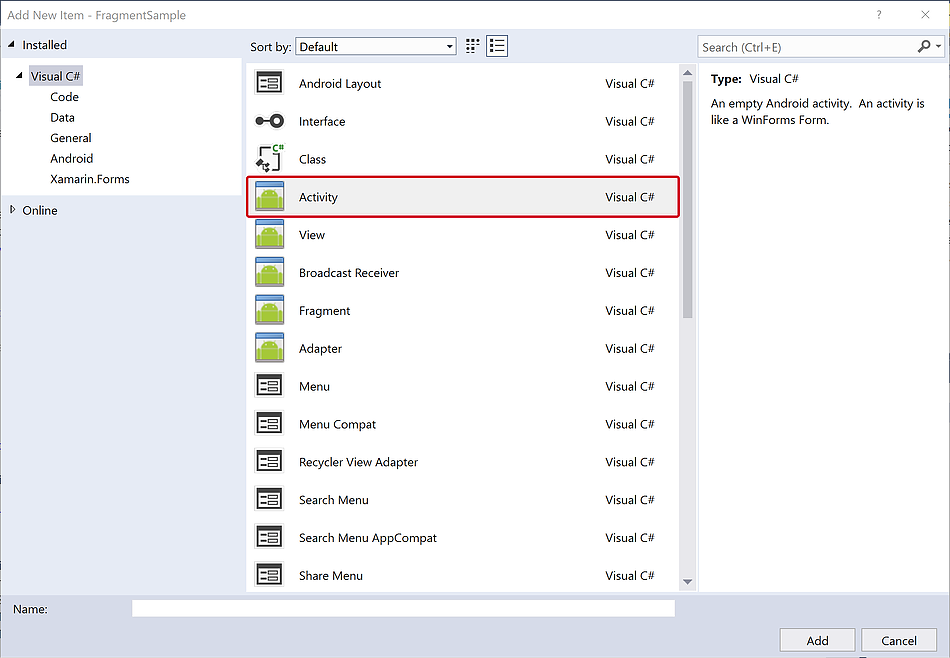
Task: Focus the Name input field
Action: 403,609
